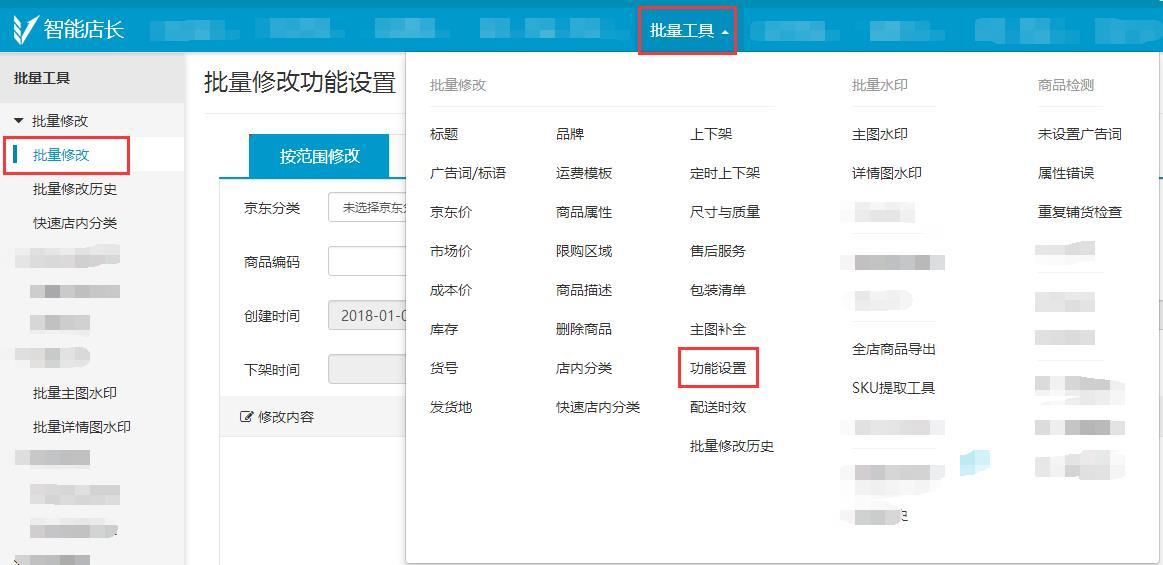The width and height of the screenshot is (1163, 565).
Task: Switch to the 按范围修改 tab
Action: 319,156
